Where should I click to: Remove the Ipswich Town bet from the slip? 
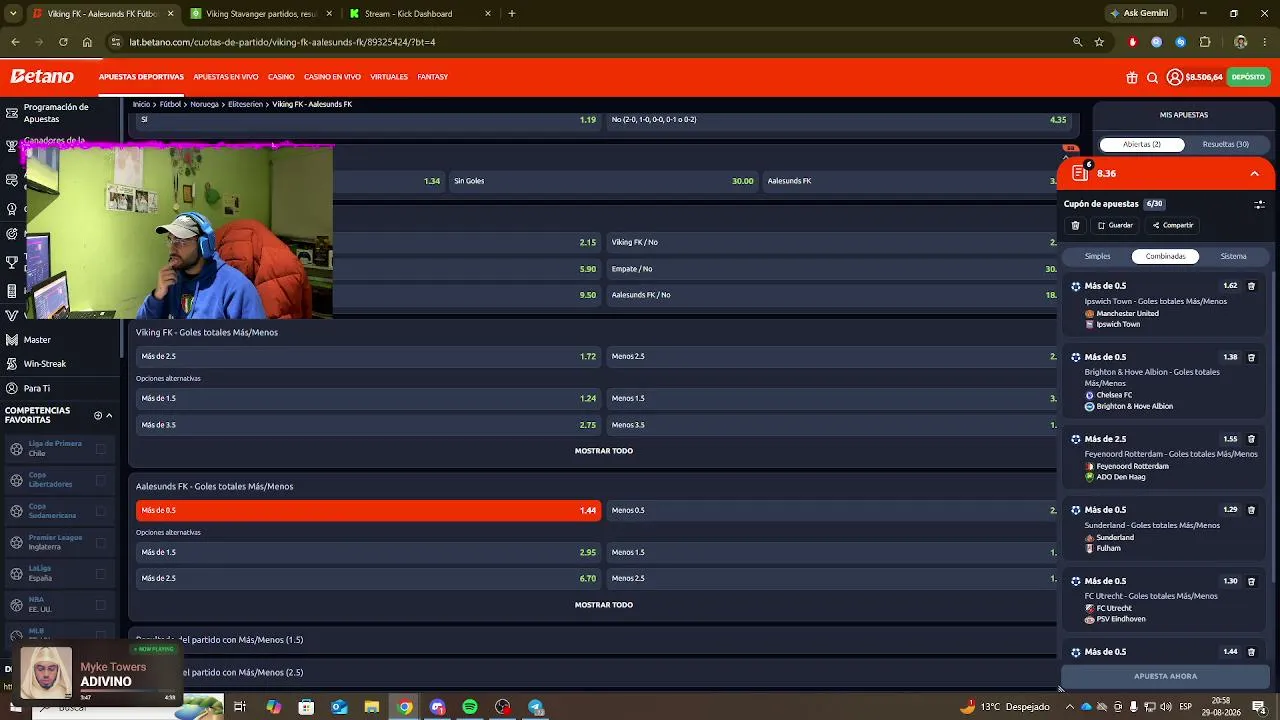tap(1251, 286)
